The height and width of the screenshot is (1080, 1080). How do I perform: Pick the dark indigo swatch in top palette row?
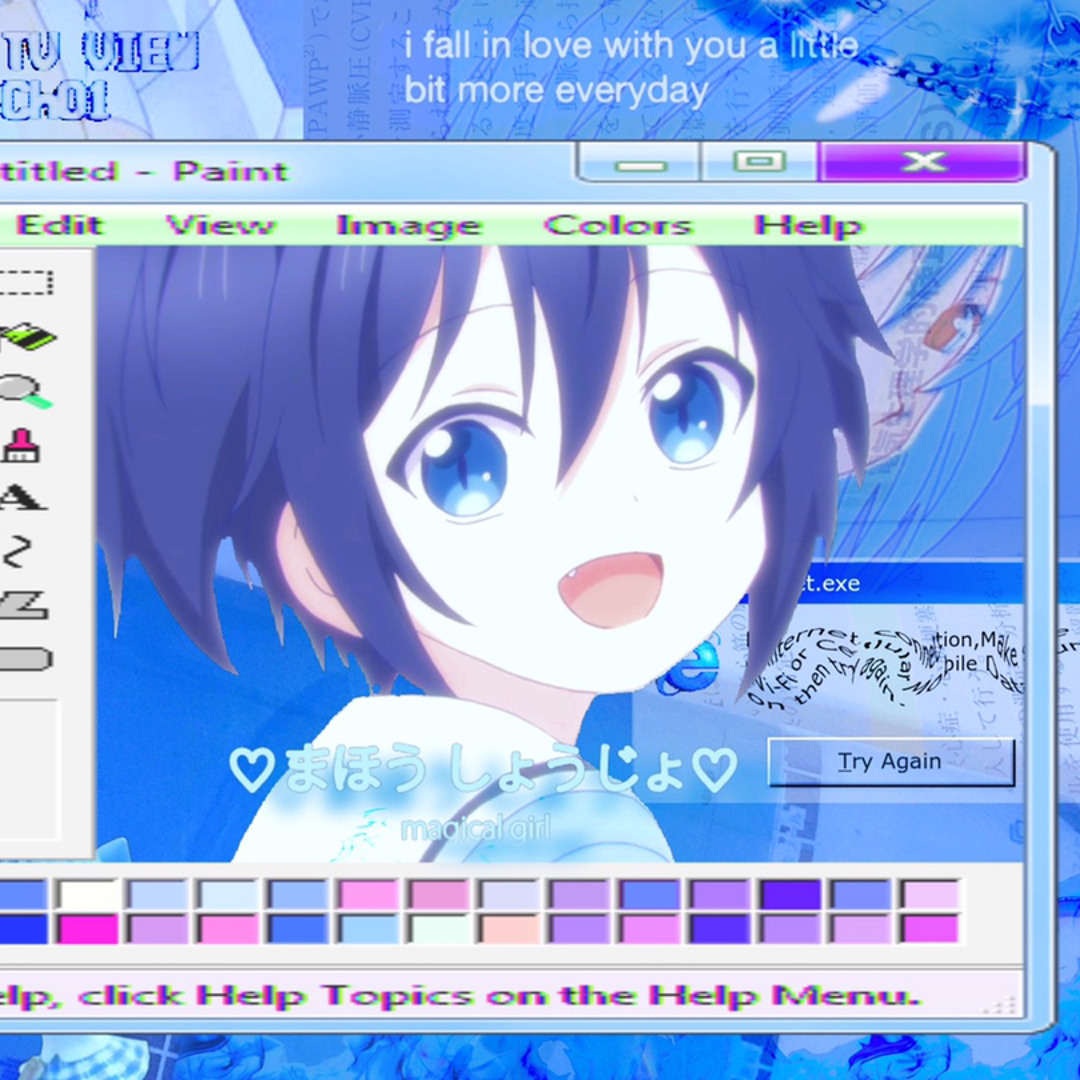pos(790,894)
